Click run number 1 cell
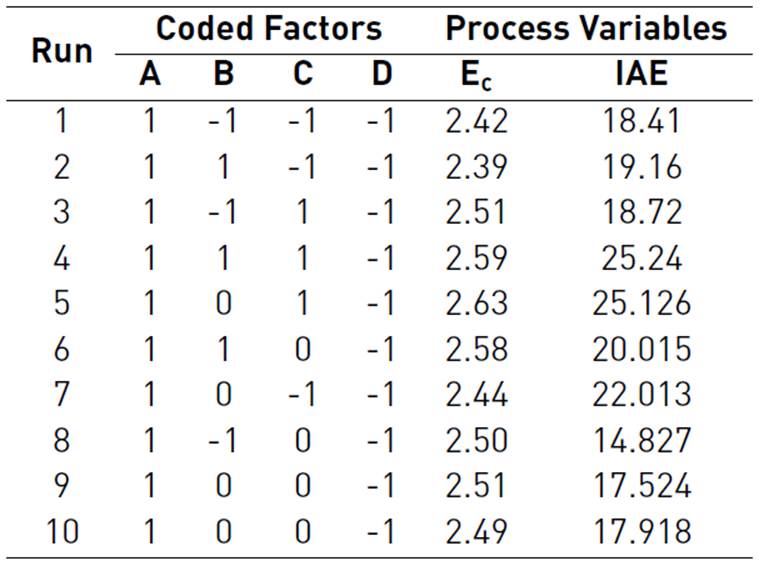Screen dimensions: 759x566 (62, 122)
